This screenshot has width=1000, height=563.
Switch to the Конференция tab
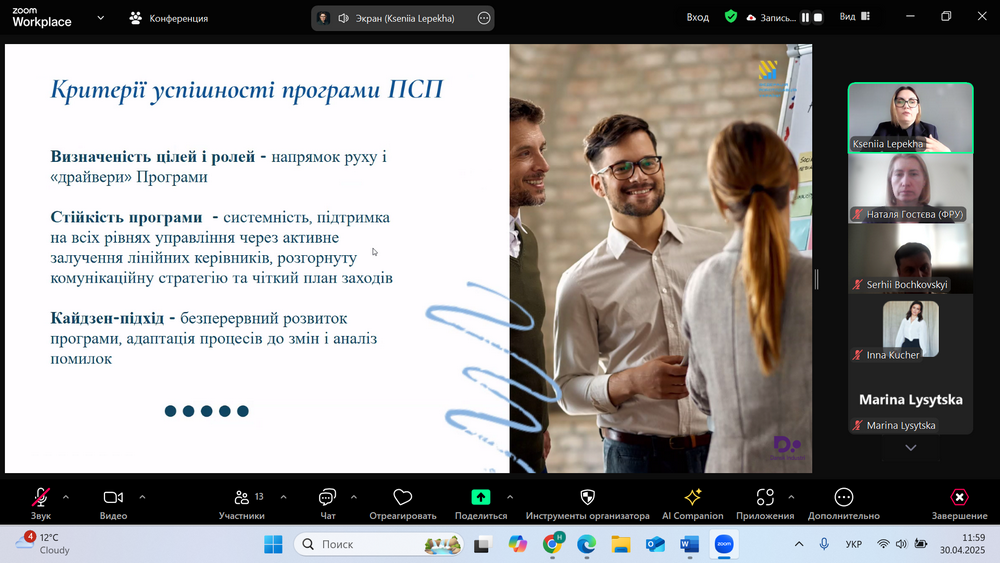click(169, 18)
